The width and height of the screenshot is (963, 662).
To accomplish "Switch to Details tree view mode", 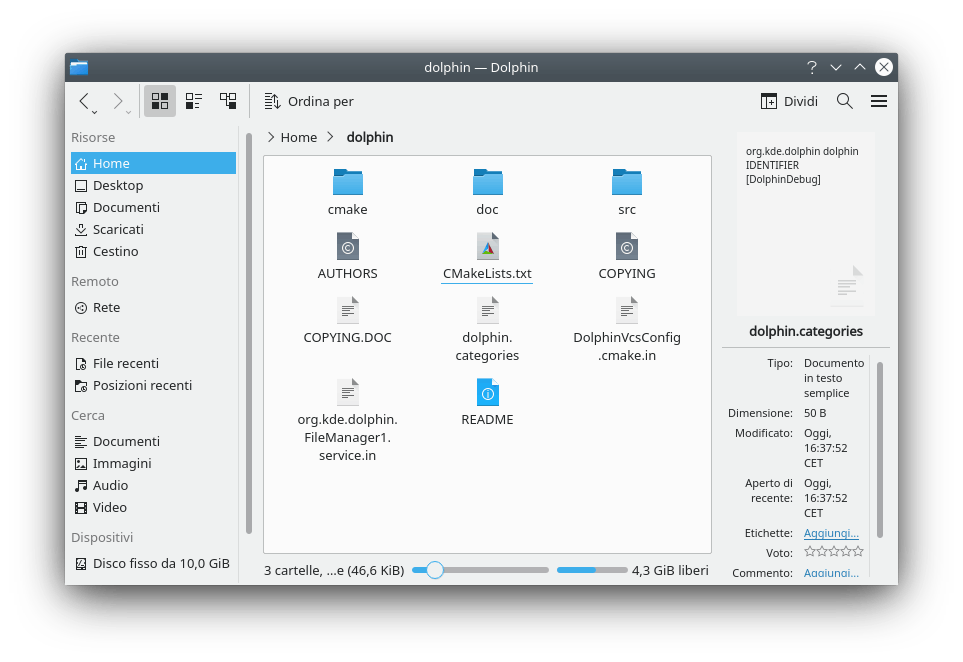I will (x=228, y=101).
